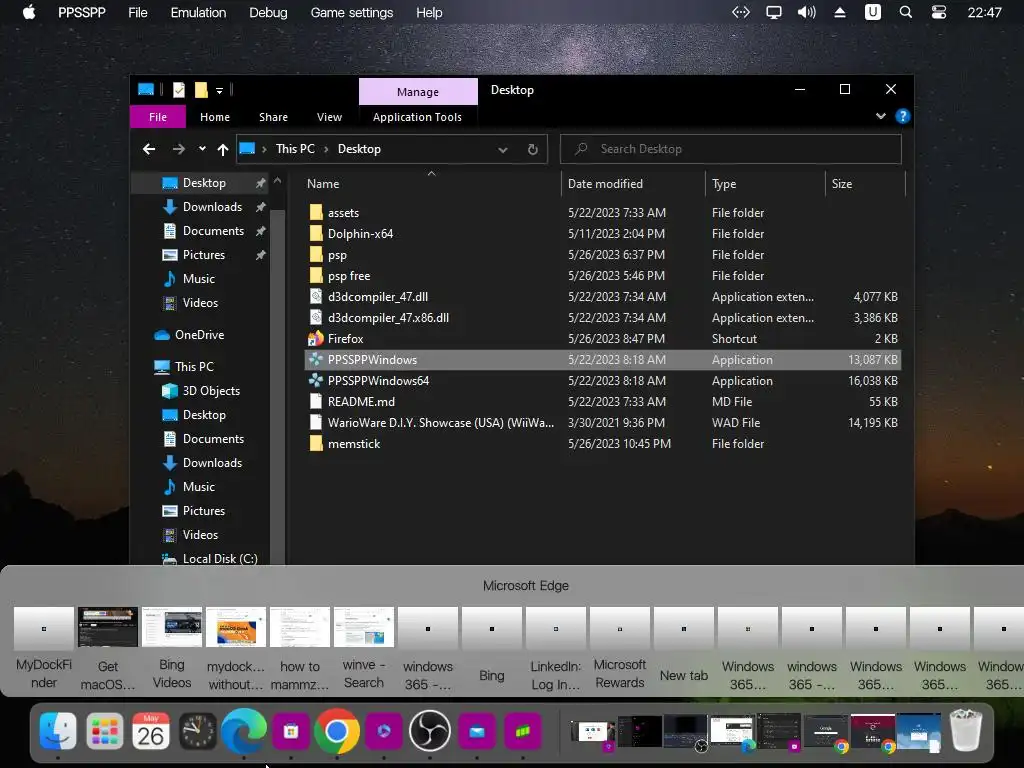
Task: Open OBS Studio from the dock
Action: click(430, 731)
